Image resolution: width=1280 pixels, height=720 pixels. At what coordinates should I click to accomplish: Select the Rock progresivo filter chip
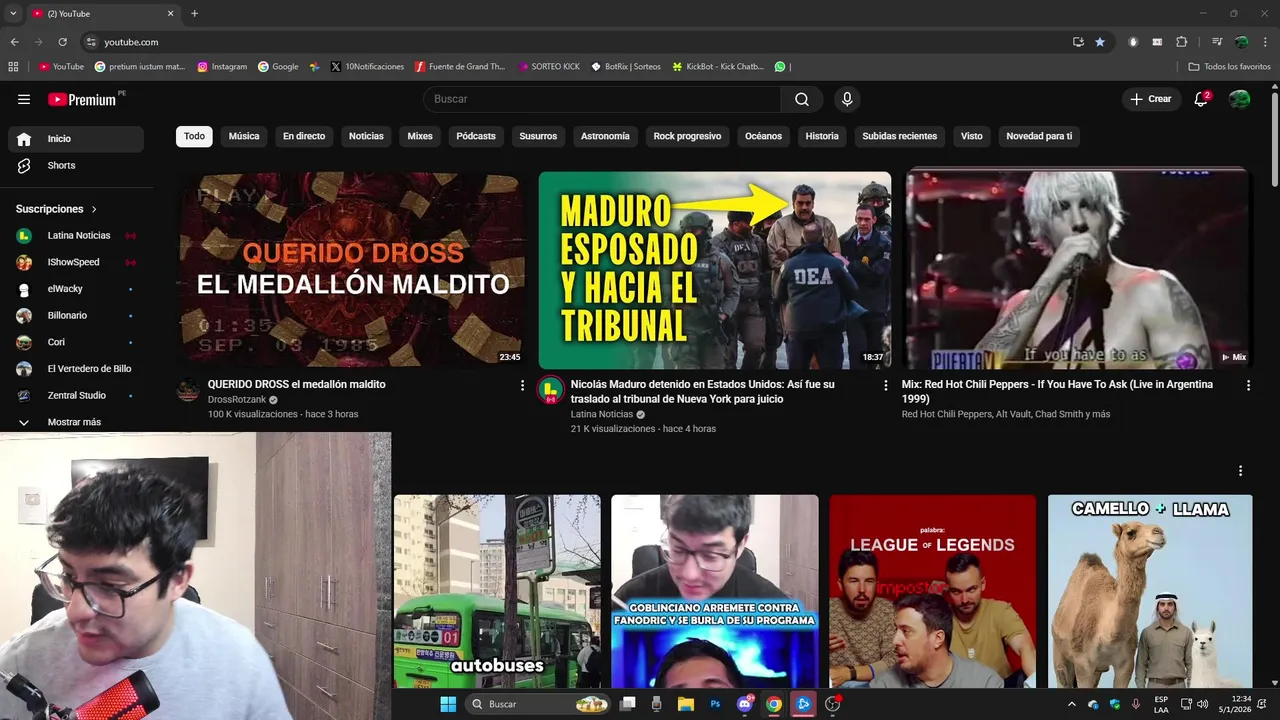pos(687,136)
